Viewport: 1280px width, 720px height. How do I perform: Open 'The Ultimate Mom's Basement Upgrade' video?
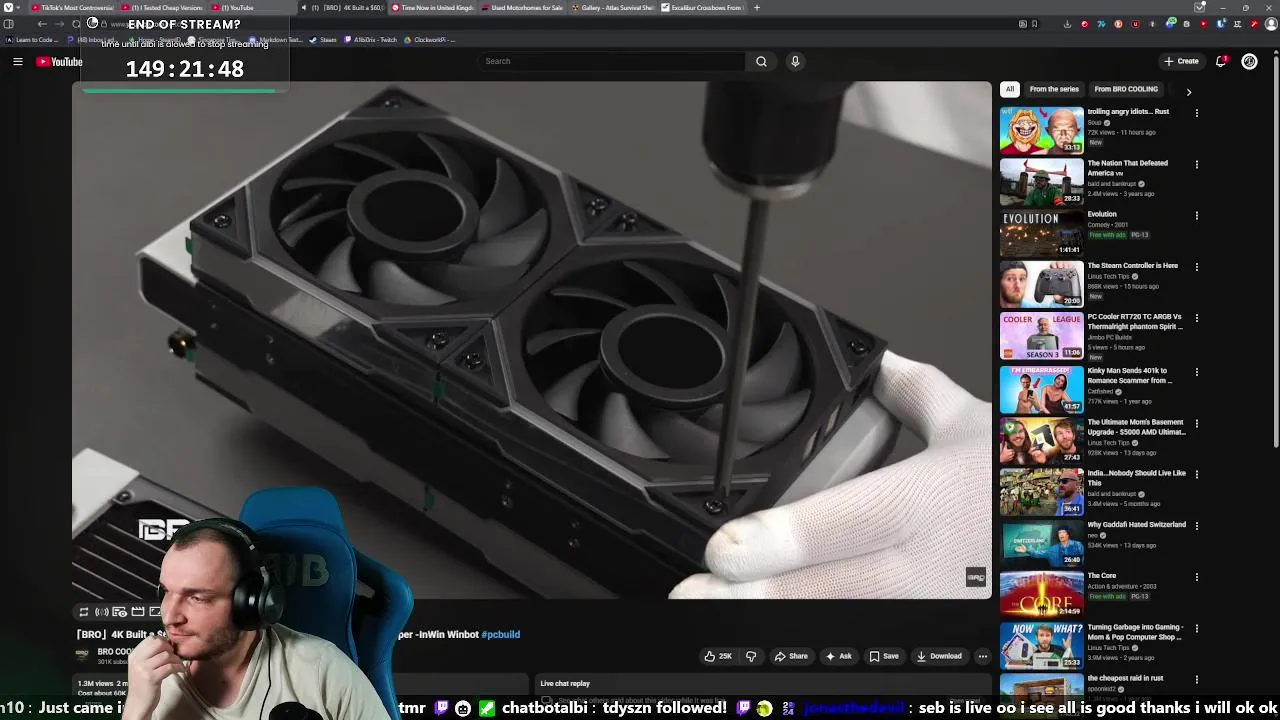(1041, 440)
